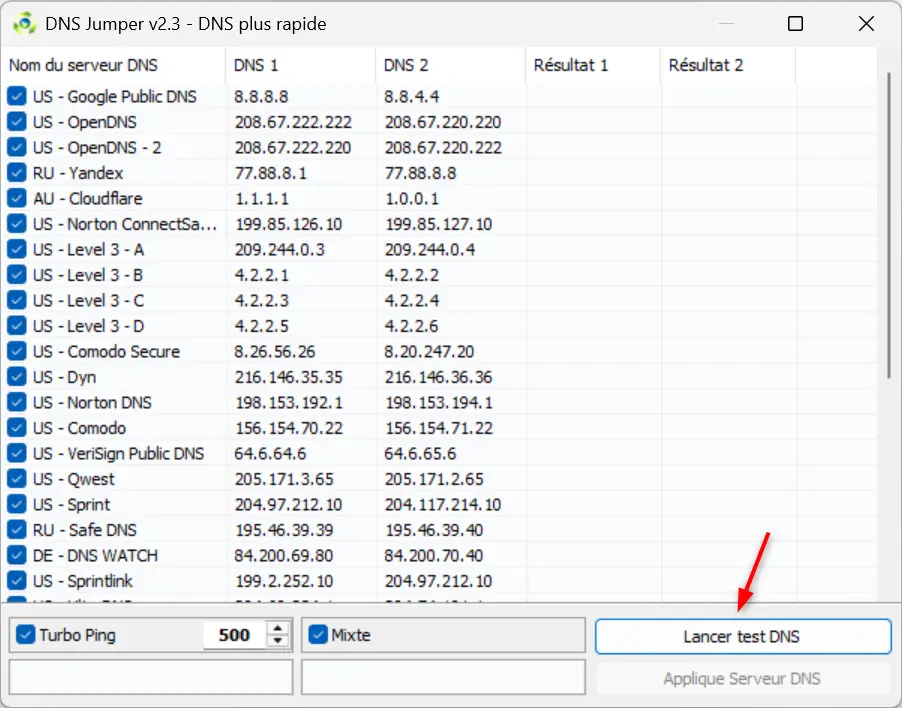Click the DNS 1 address 1.1.1.1
Viewport: 902px width, 708px height.
tap(262, 198)
